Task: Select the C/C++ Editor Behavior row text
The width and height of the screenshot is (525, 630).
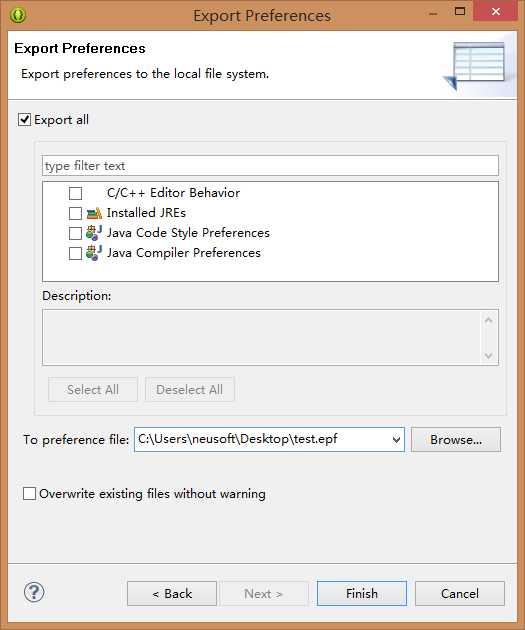Action: 174,193
